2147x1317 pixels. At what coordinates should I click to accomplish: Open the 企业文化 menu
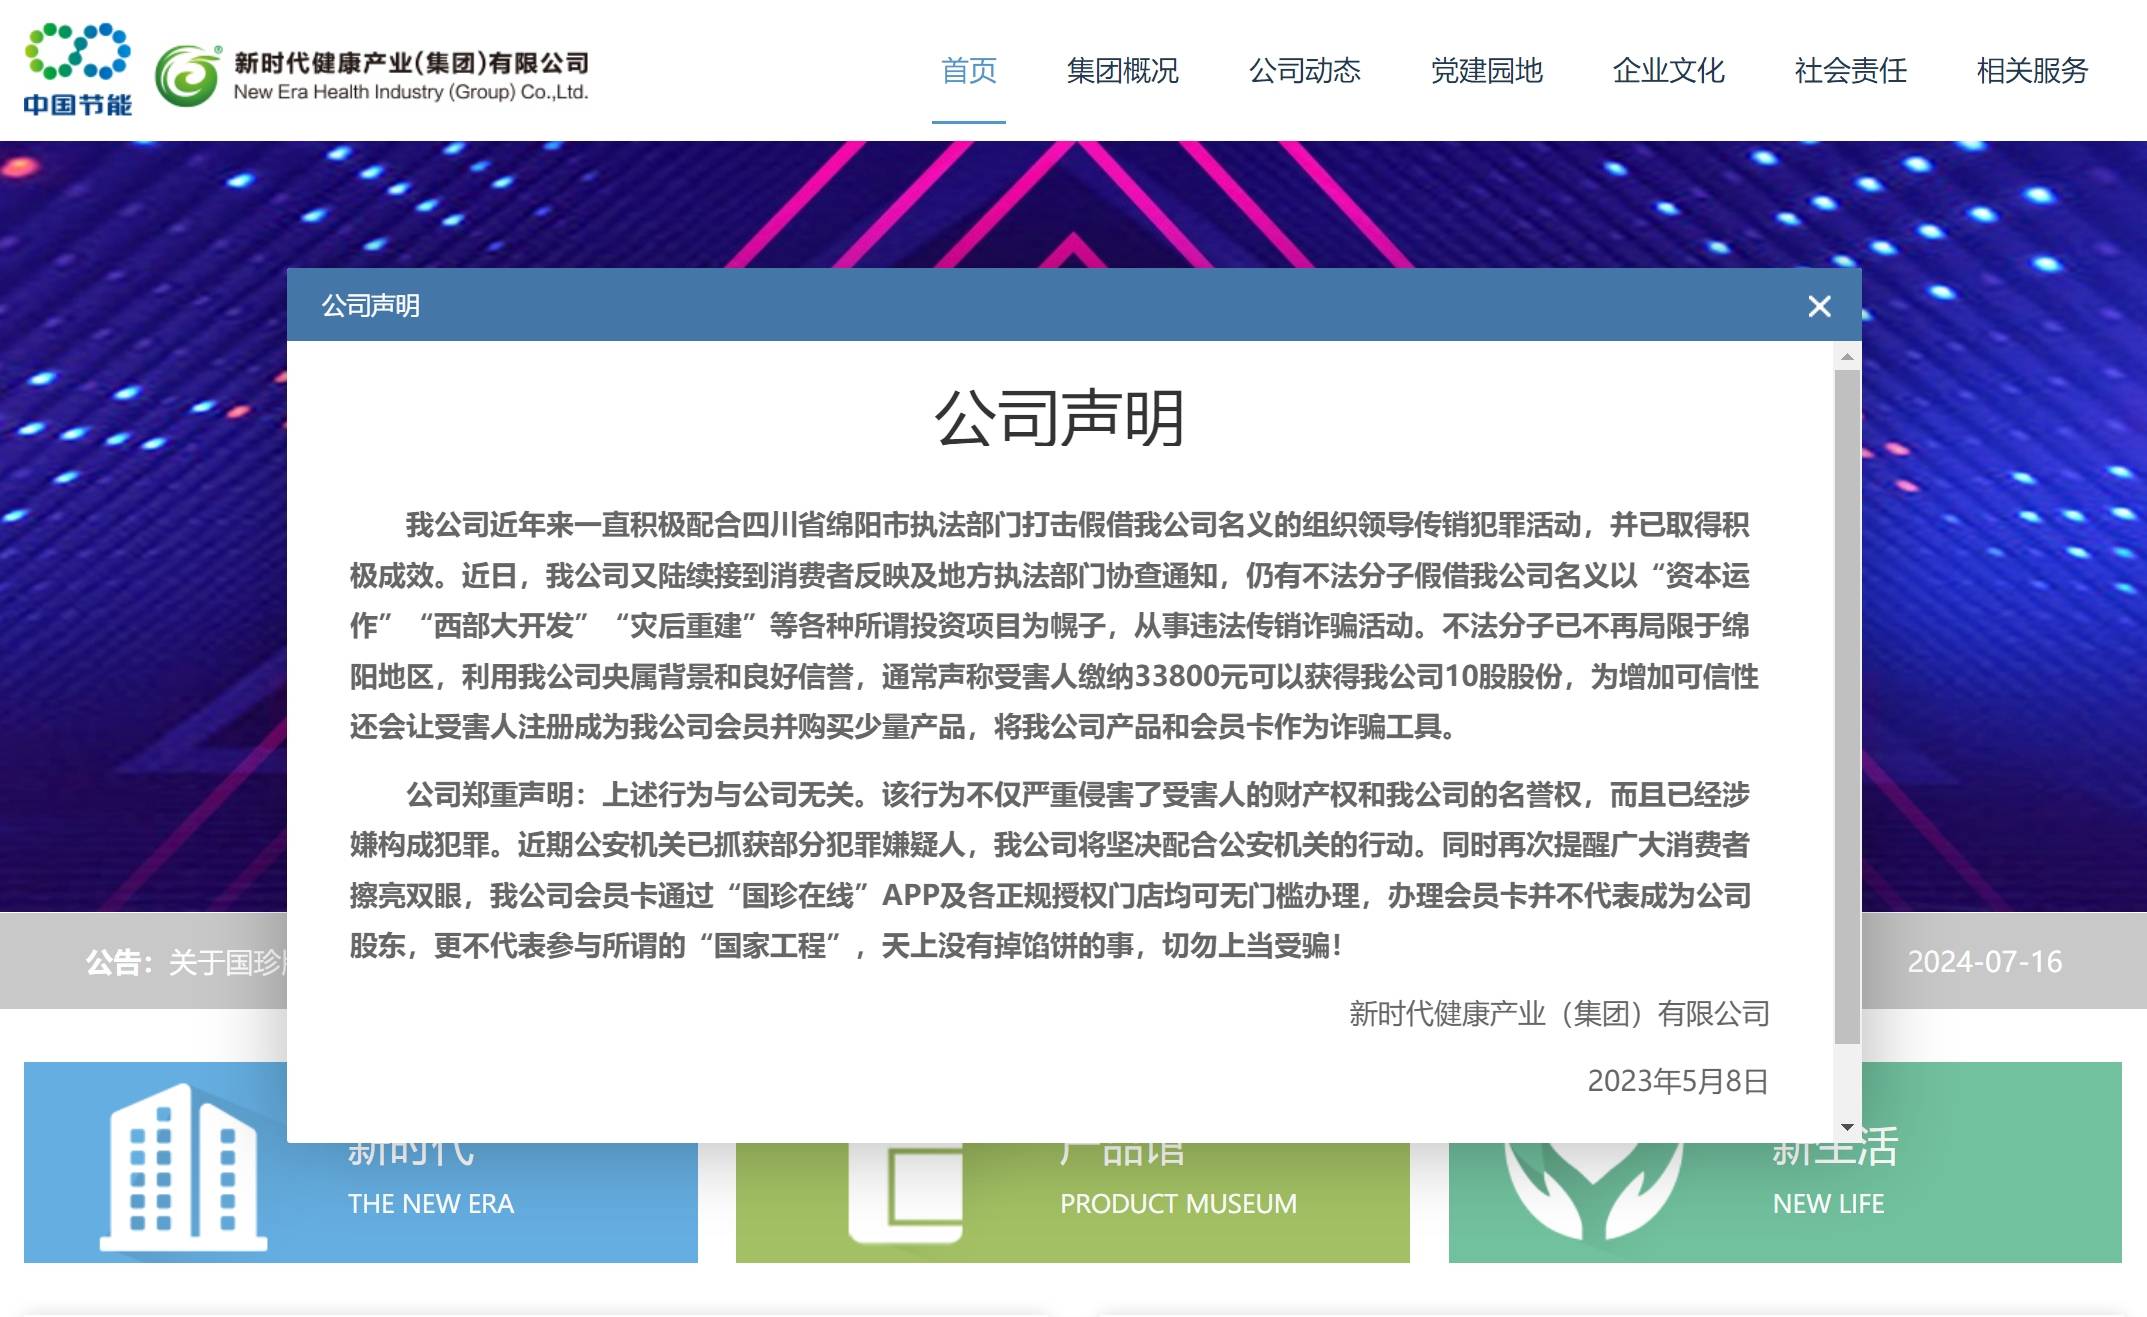[1668, 71]
